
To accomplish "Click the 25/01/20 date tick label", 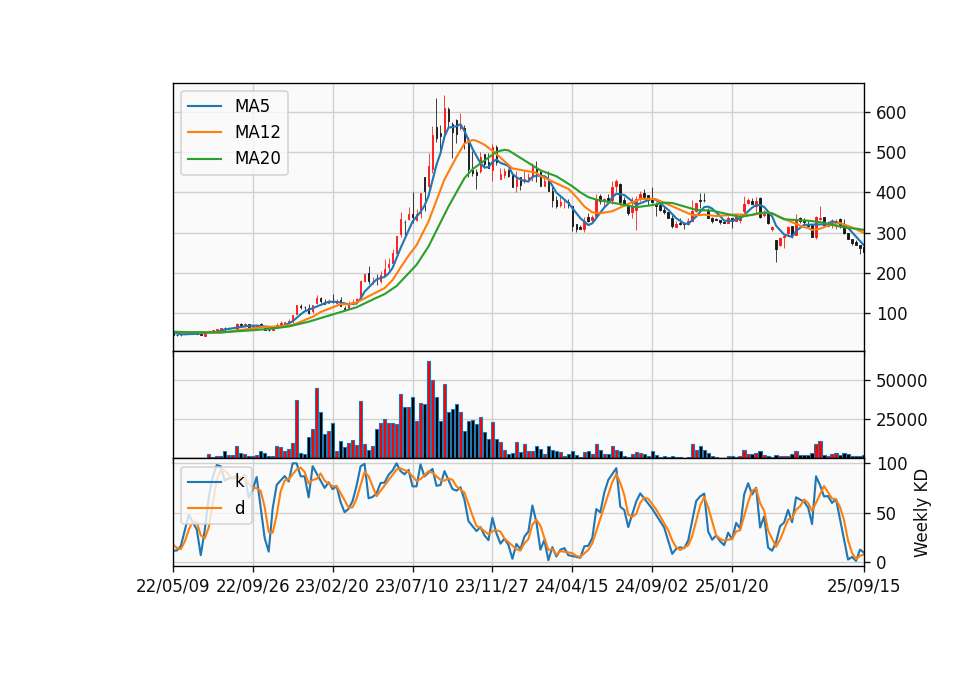I will point(732,587).
